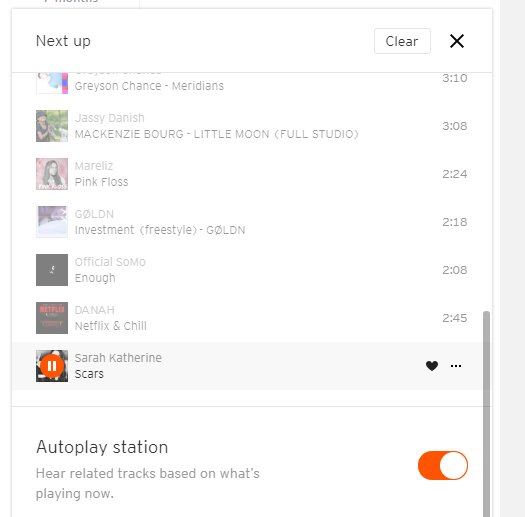
Task: Close the Next up panel
Action: 457,41
